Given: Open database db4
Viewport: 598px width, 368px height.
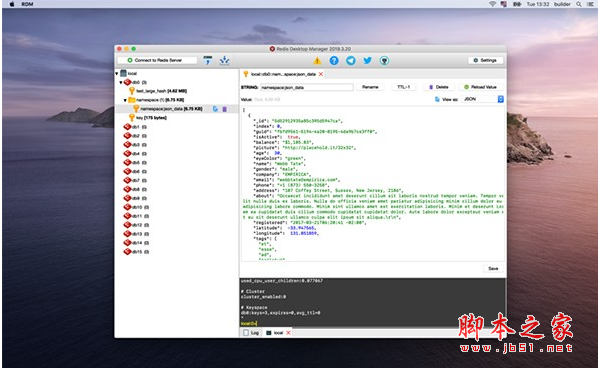Looking at the screenshot, I should [135, 154].
